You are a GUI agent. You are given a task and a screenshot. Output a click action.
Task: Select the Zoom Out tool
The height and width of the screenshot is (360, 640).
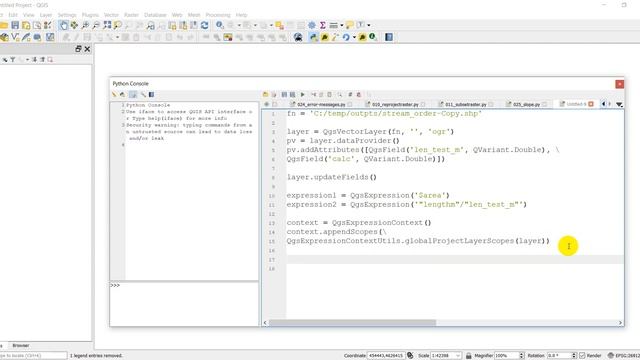pyautogui.click(x=96, y=25)
